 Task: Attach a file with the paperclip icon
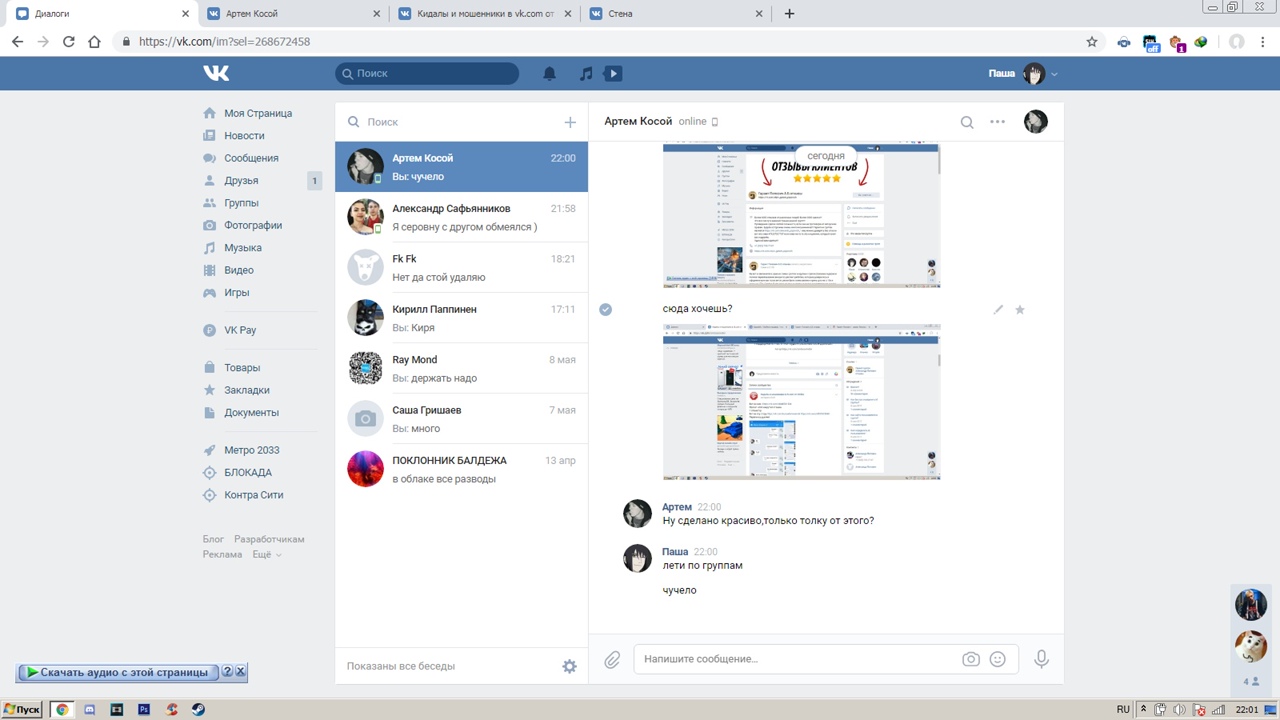pos(612,660)
